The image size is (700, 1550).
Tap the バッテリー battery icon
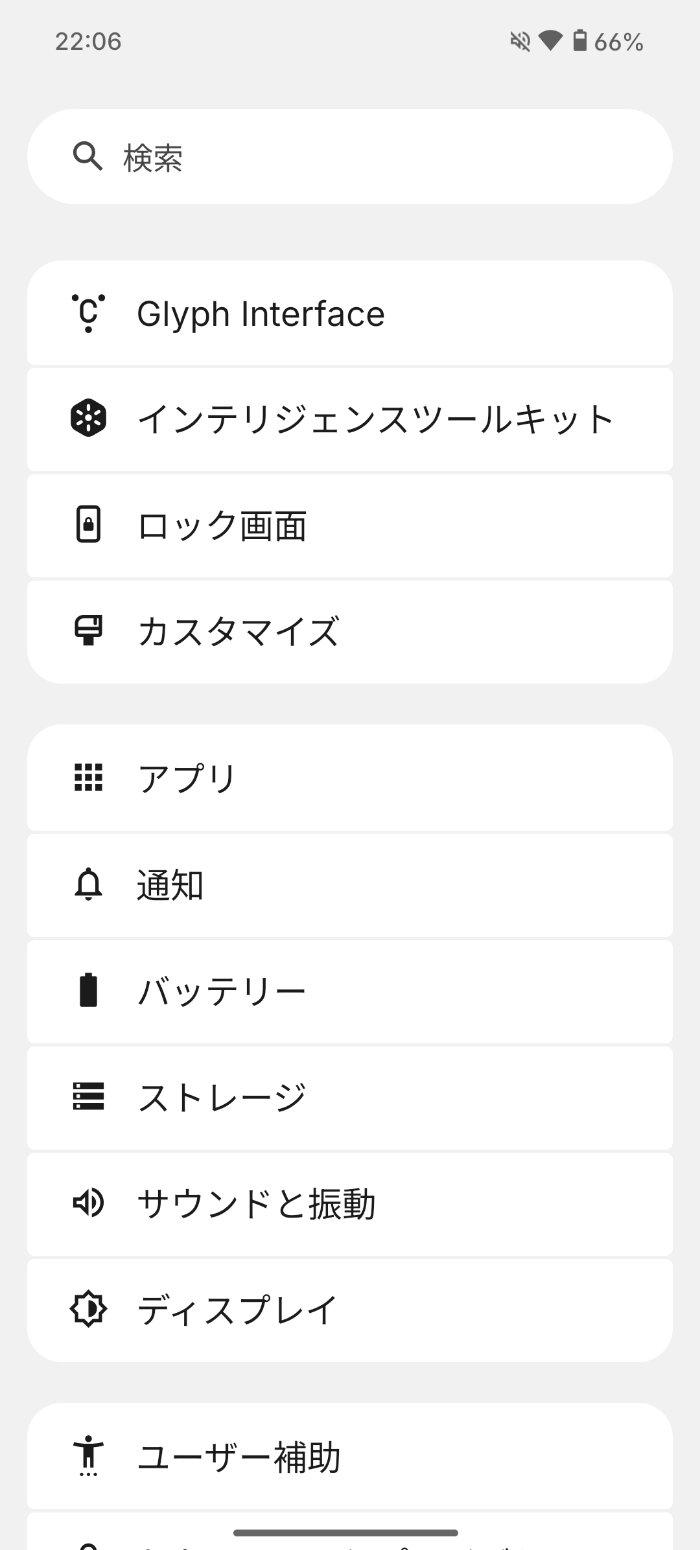tap(88, 991)
